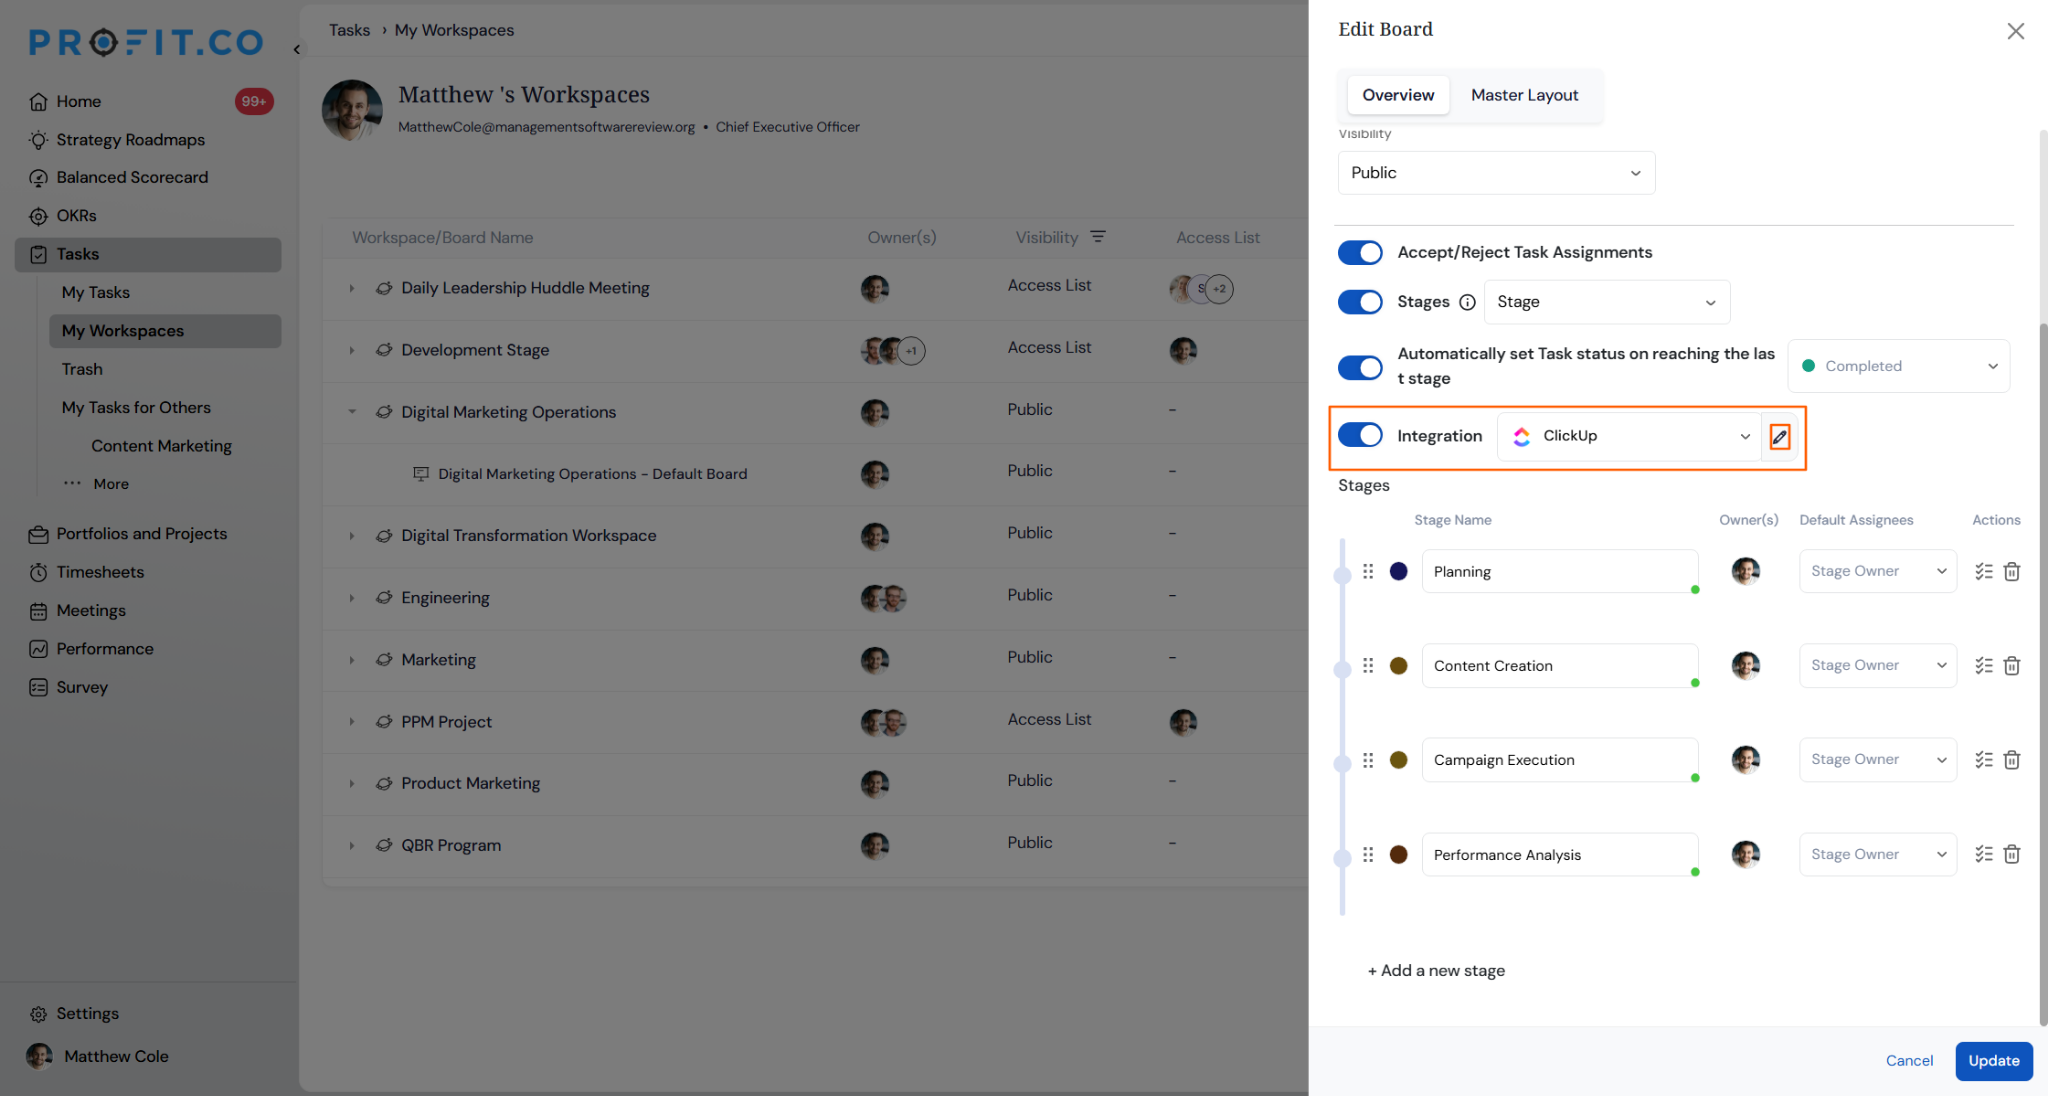Viewport: 2048px width, 1096px height.
Task: Grab the drag handle of Planning stage
Action: click(1368, 571)
